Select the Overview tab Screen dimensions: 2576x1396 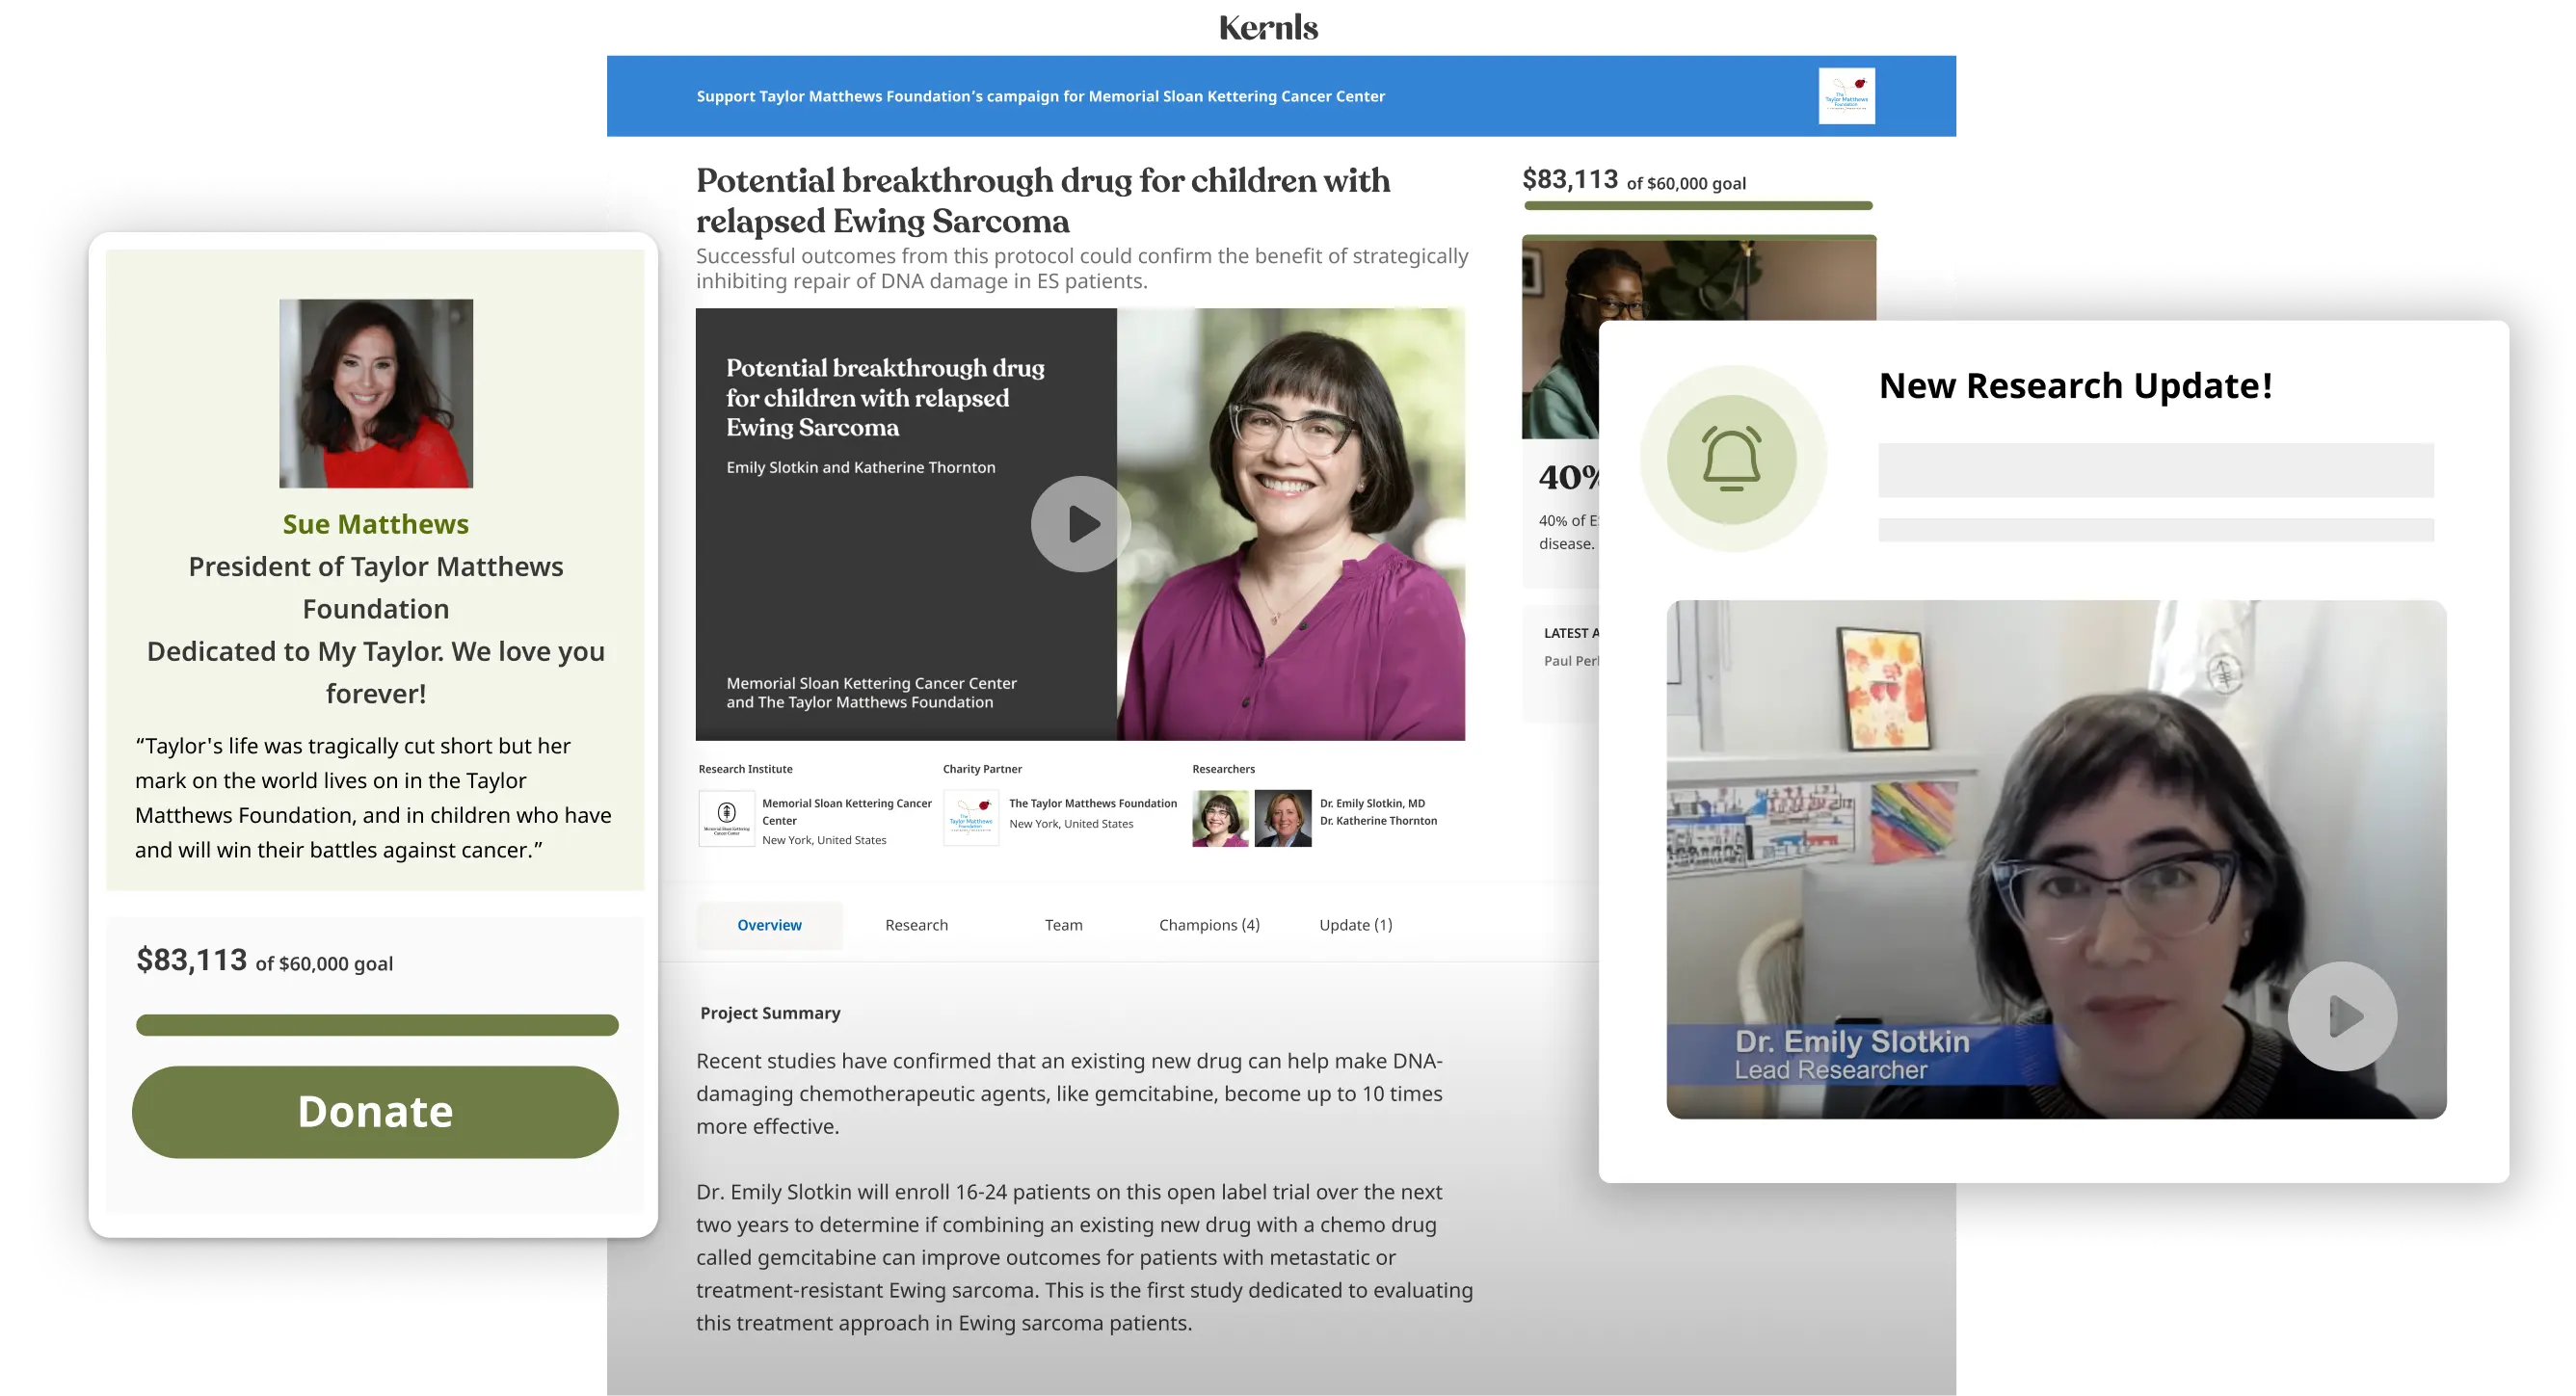769,925
